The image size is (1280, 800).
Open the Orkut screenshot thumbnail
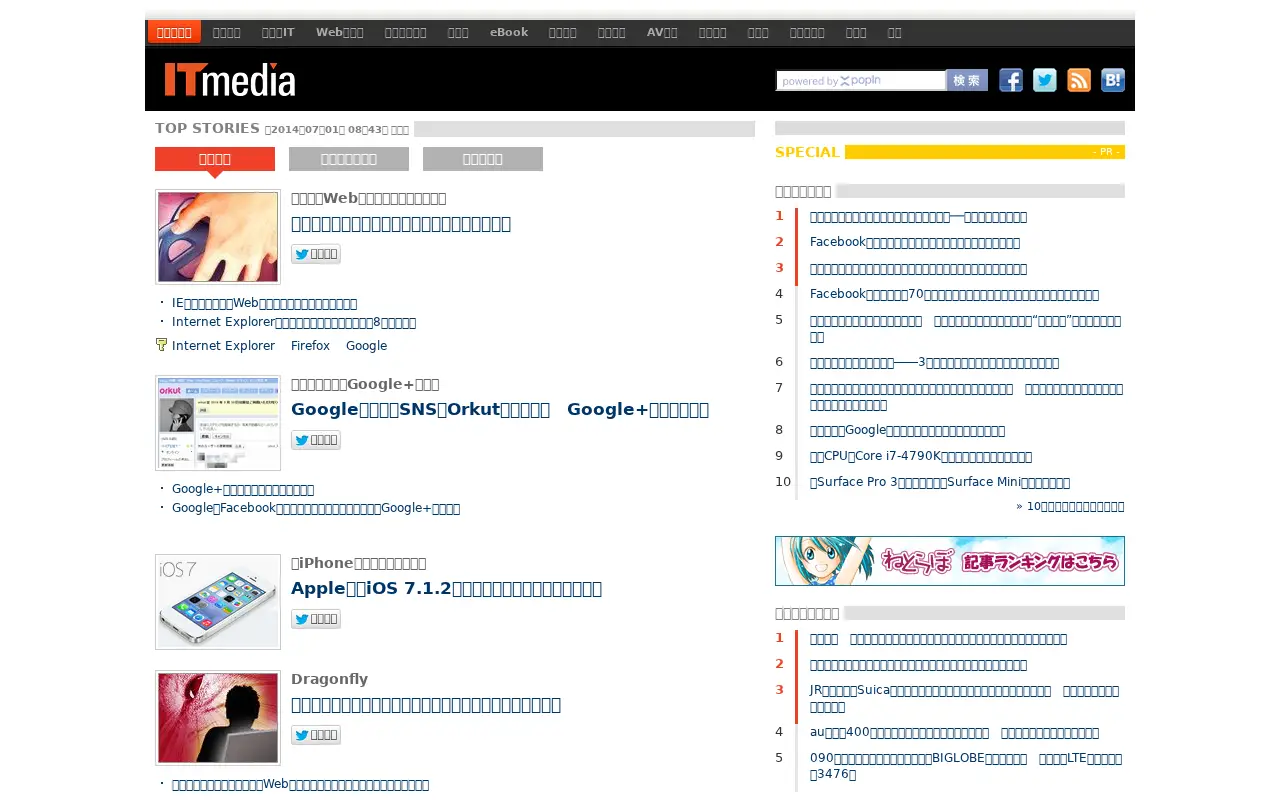click(x=218, y=423)
